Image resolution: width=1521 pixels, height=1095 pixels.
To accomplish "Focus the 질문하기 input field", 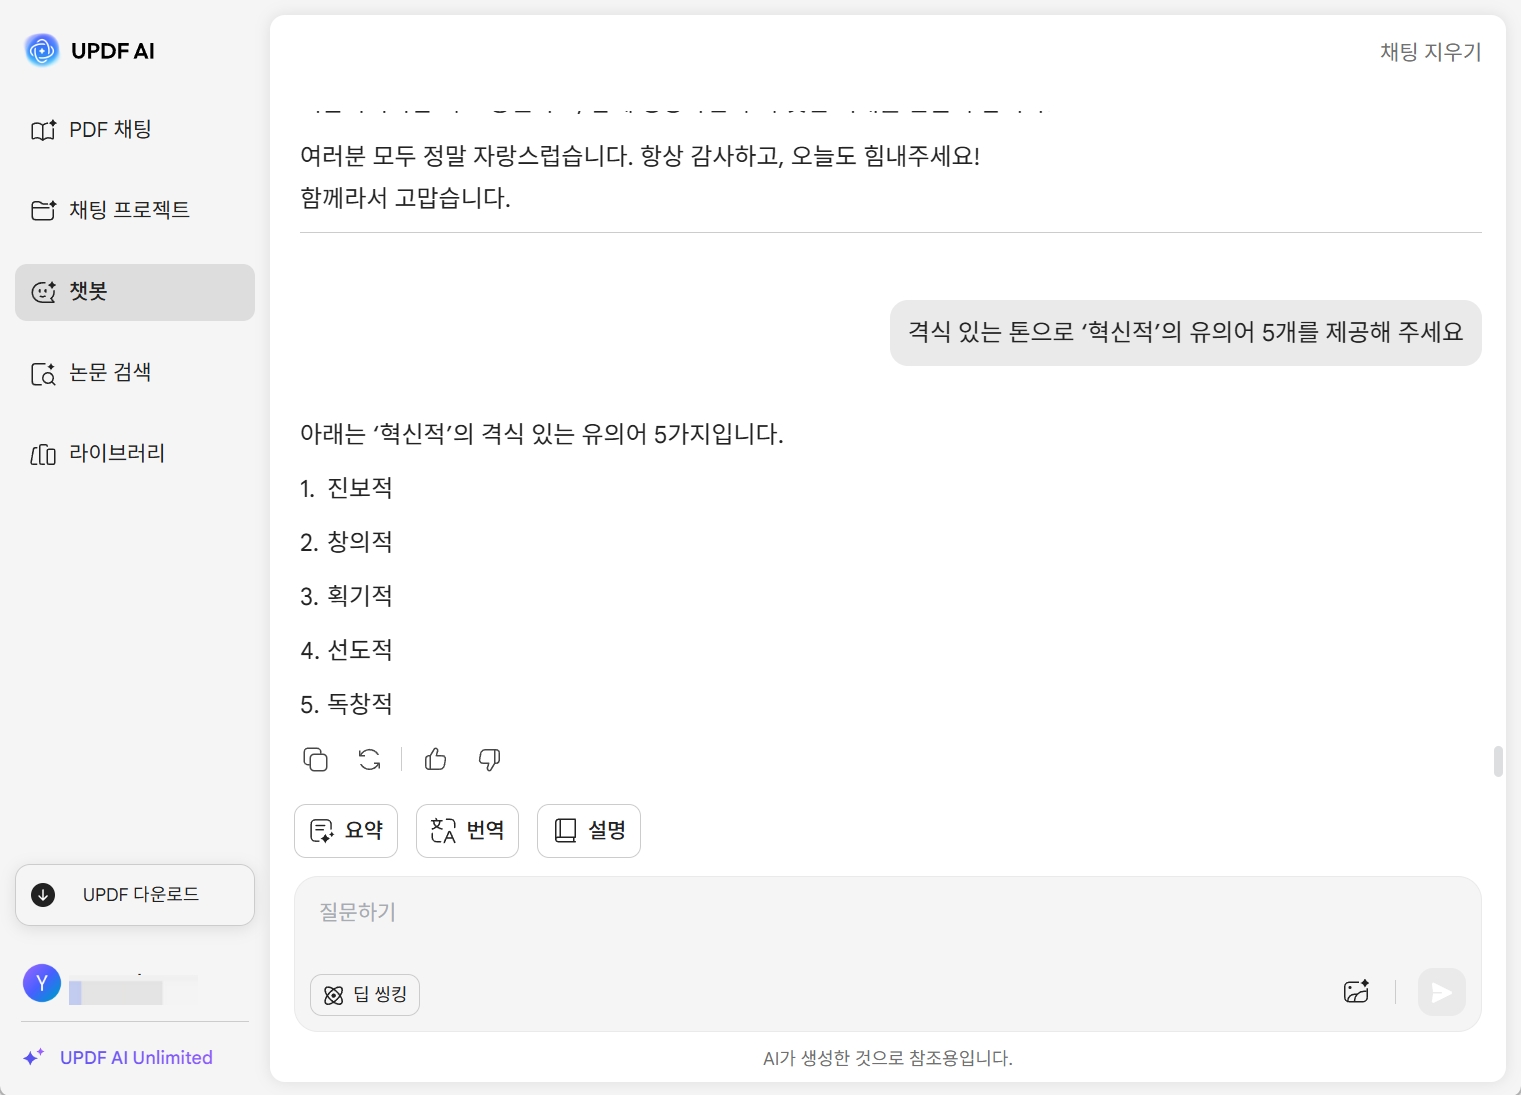I will 887,920.
